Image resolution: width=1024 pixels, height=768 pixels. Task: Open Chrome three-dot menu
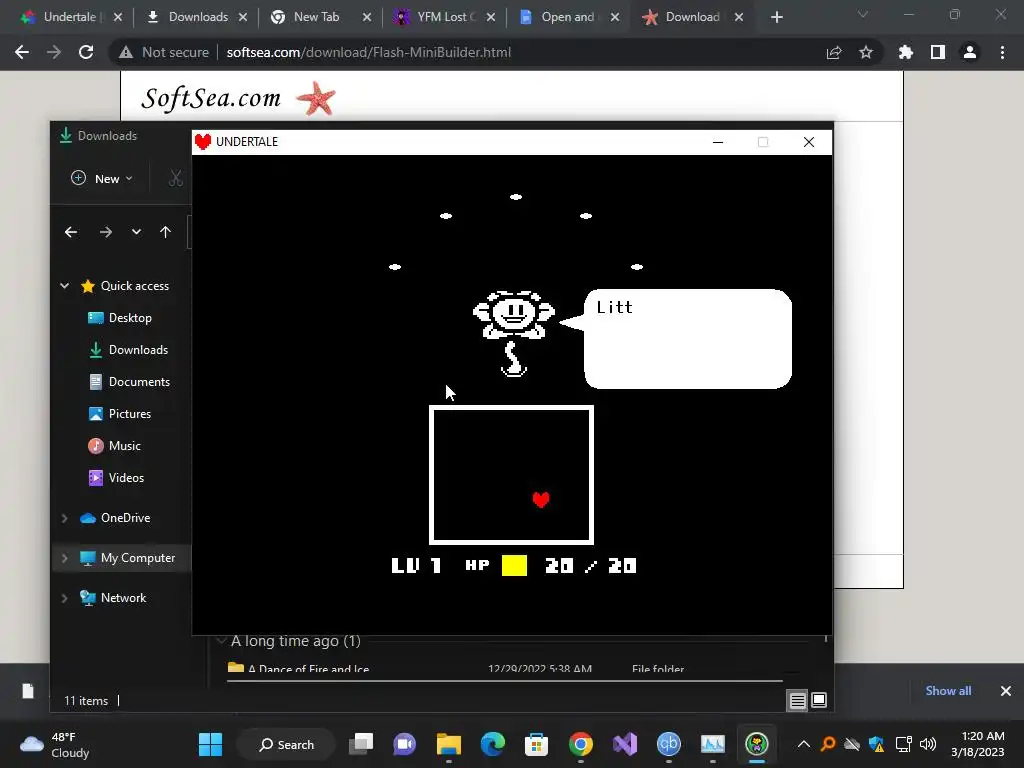coord(1002,52)
